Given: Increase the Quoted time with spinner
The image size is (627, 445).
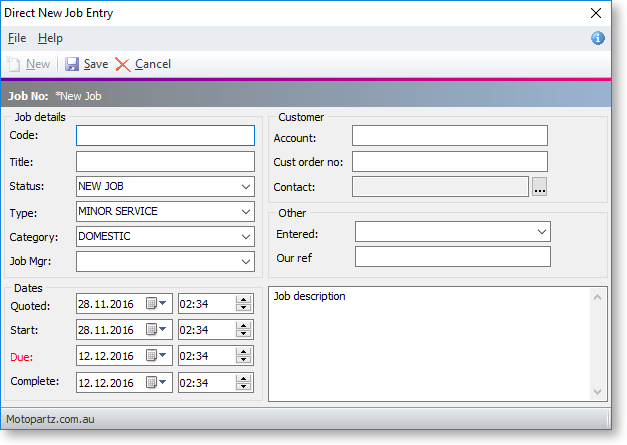Looking at the screenshot, I should (243, 299).
